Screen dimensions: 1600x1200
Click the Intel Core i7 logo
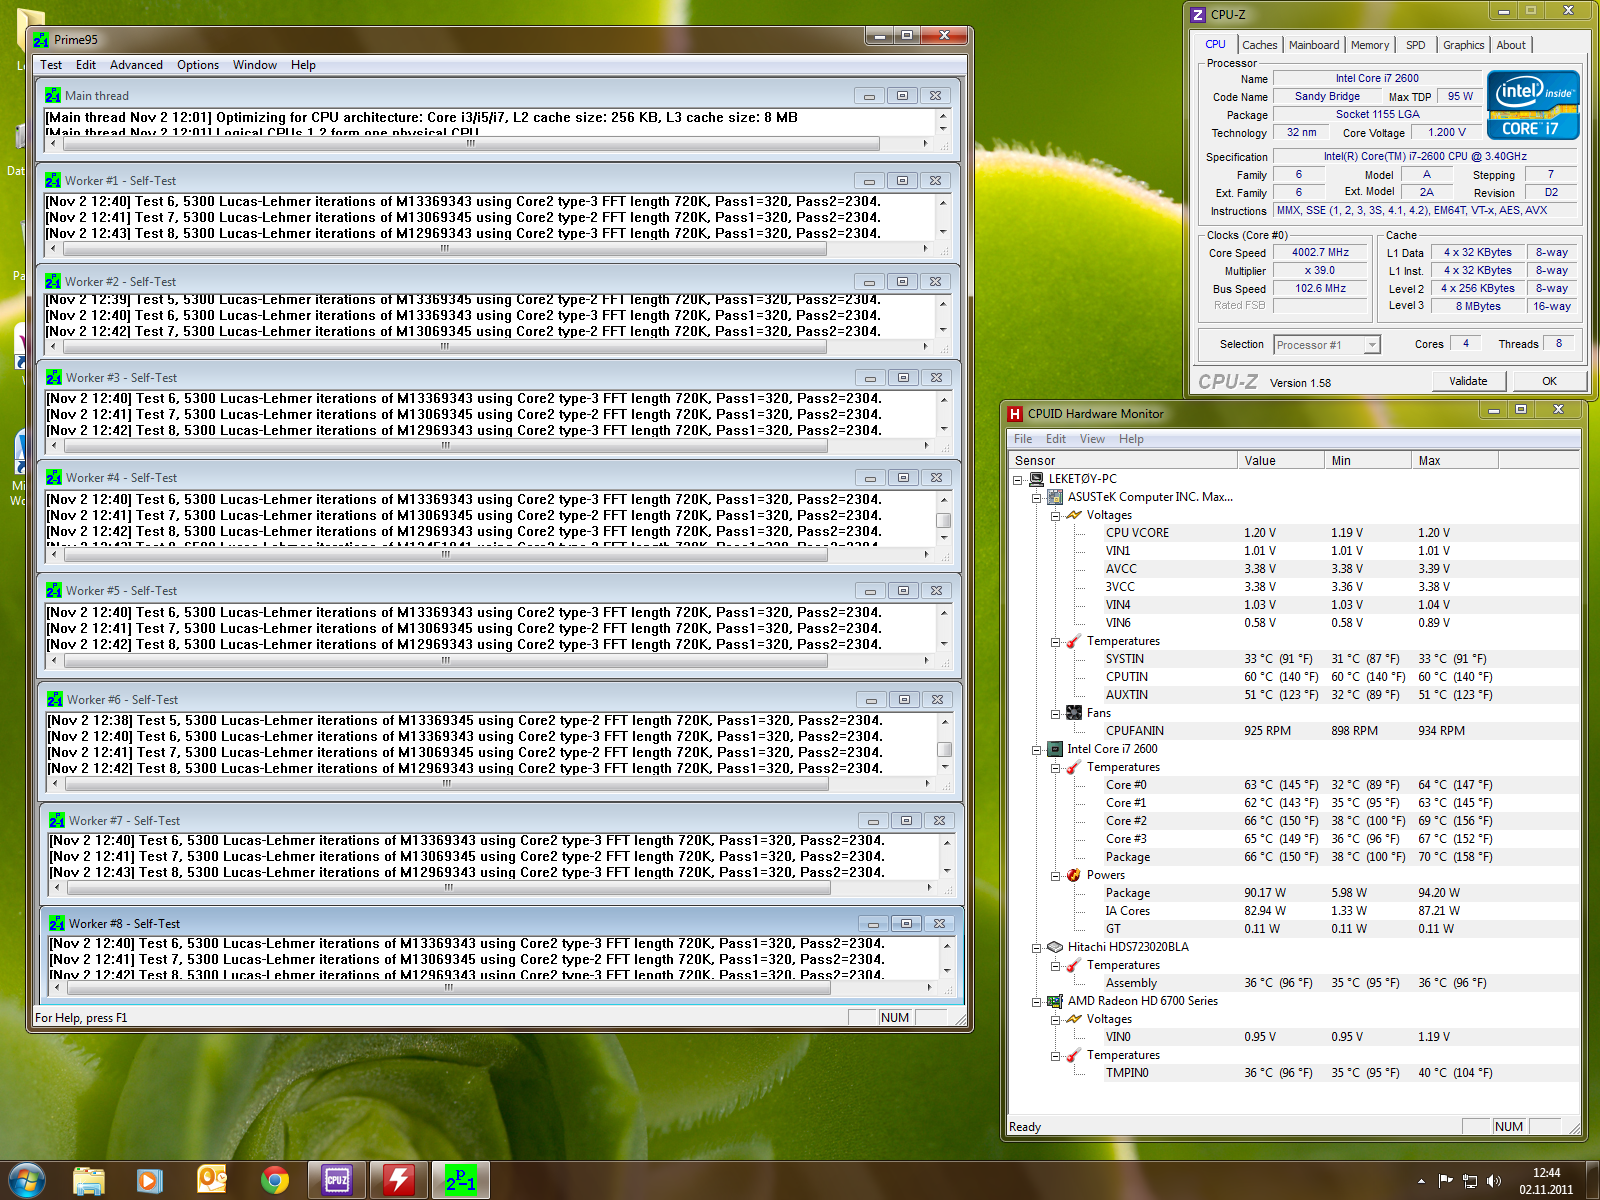[x=1532, y=105]
